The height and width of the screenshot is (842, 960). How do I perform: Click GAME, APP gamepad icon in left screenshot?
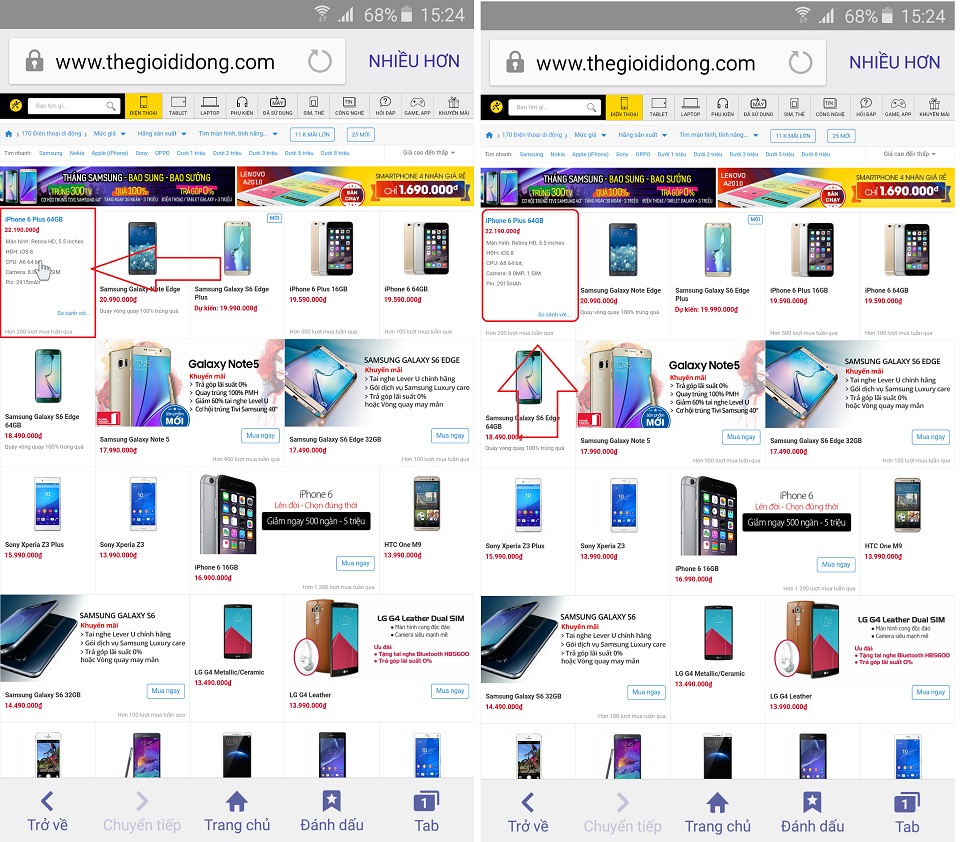coord(418,105)
